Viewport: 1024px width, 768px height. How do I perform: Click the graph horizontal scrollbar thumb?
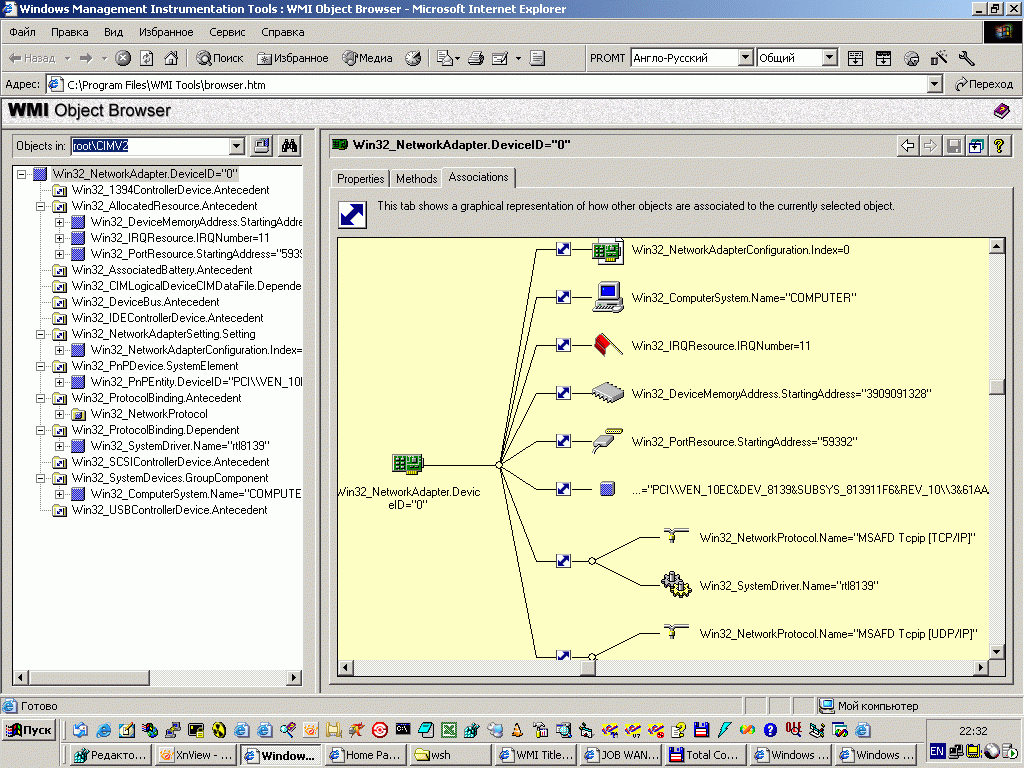pyautogui.click(x=588, y=667)
